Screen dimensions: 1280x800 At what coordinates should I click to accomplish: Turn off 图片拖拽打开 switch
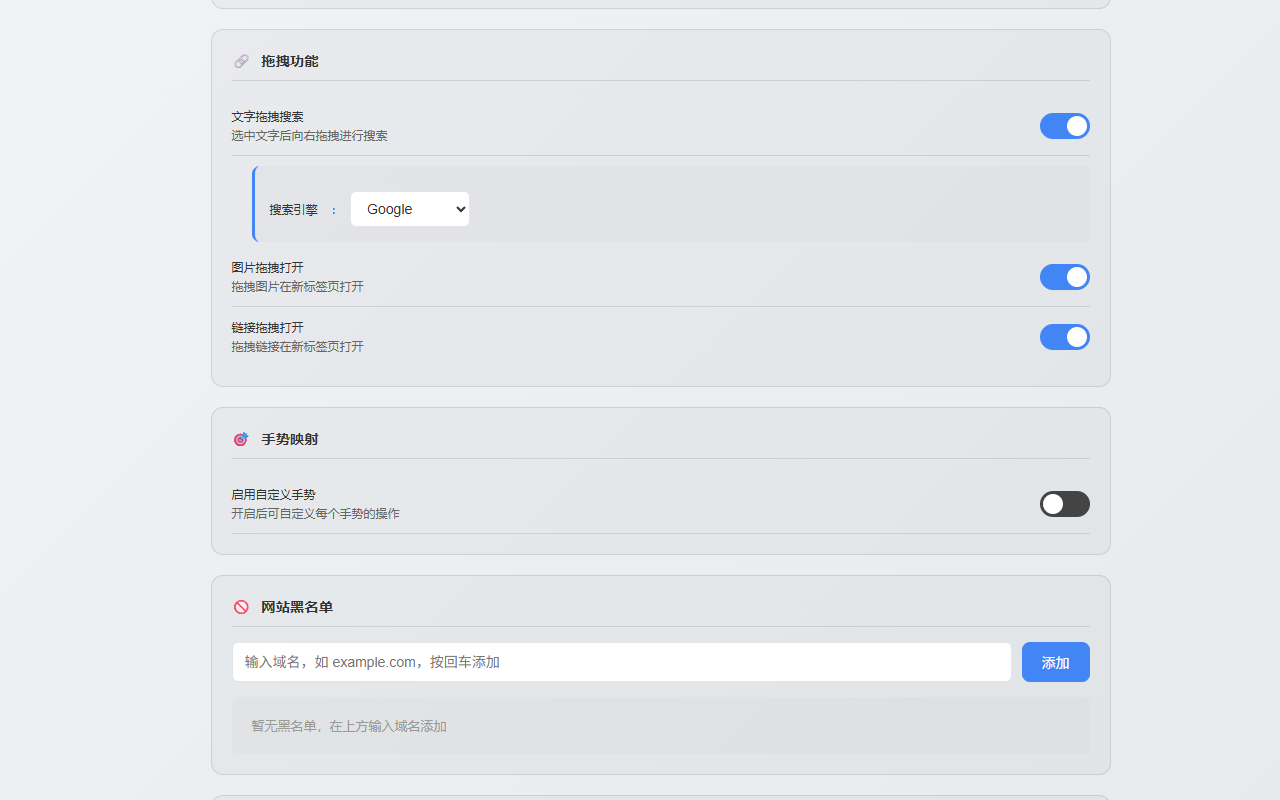coord(1064,277)
